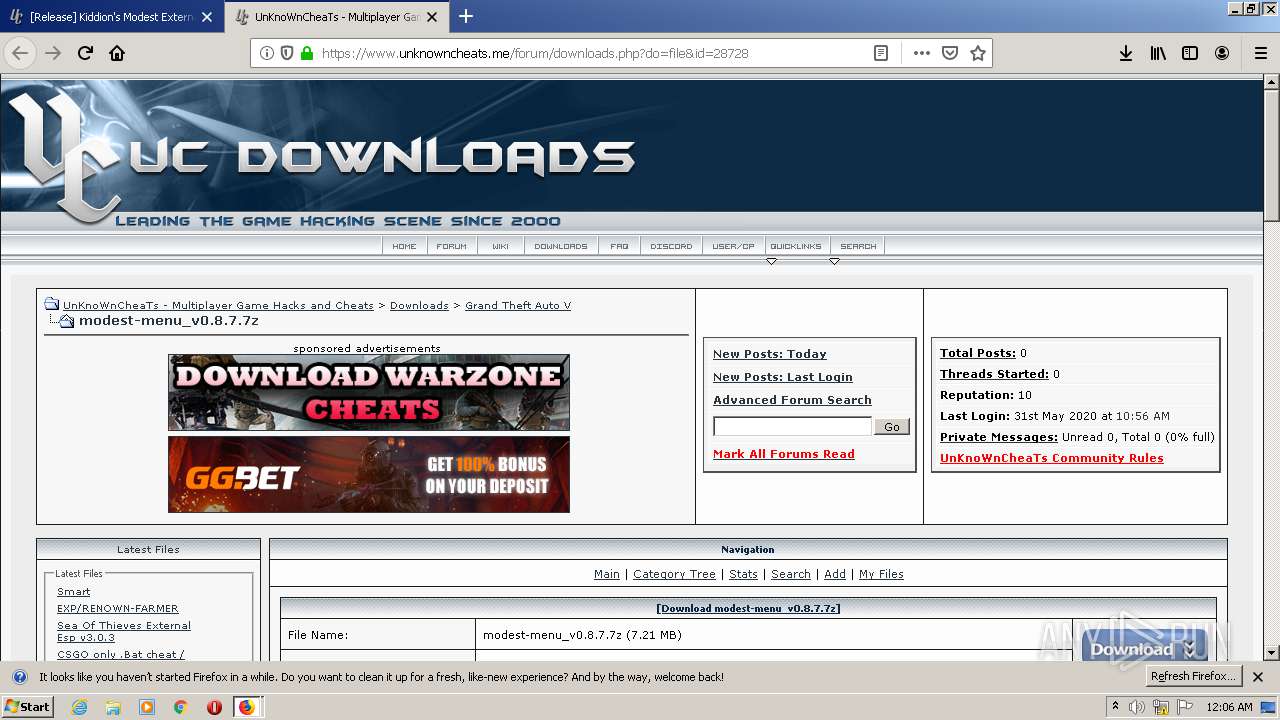Expand the SEARCH menu in the site navbar
This screenshot has width=1280, height=720.
point(858,246)
